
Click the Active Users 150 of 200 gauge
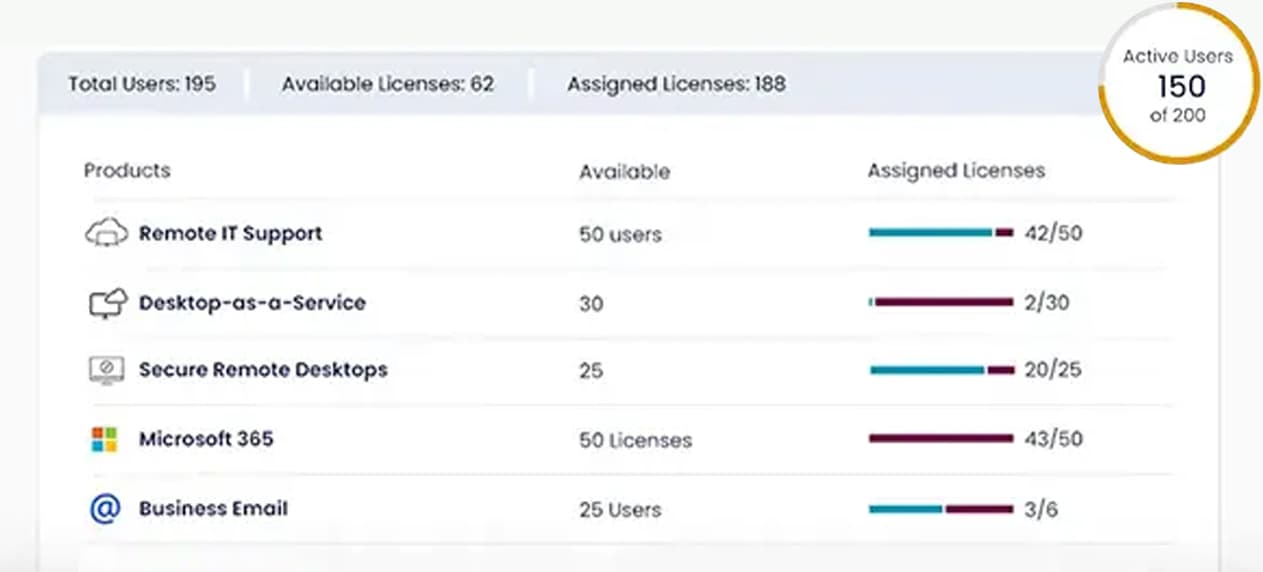click(x=1178, y=86)
